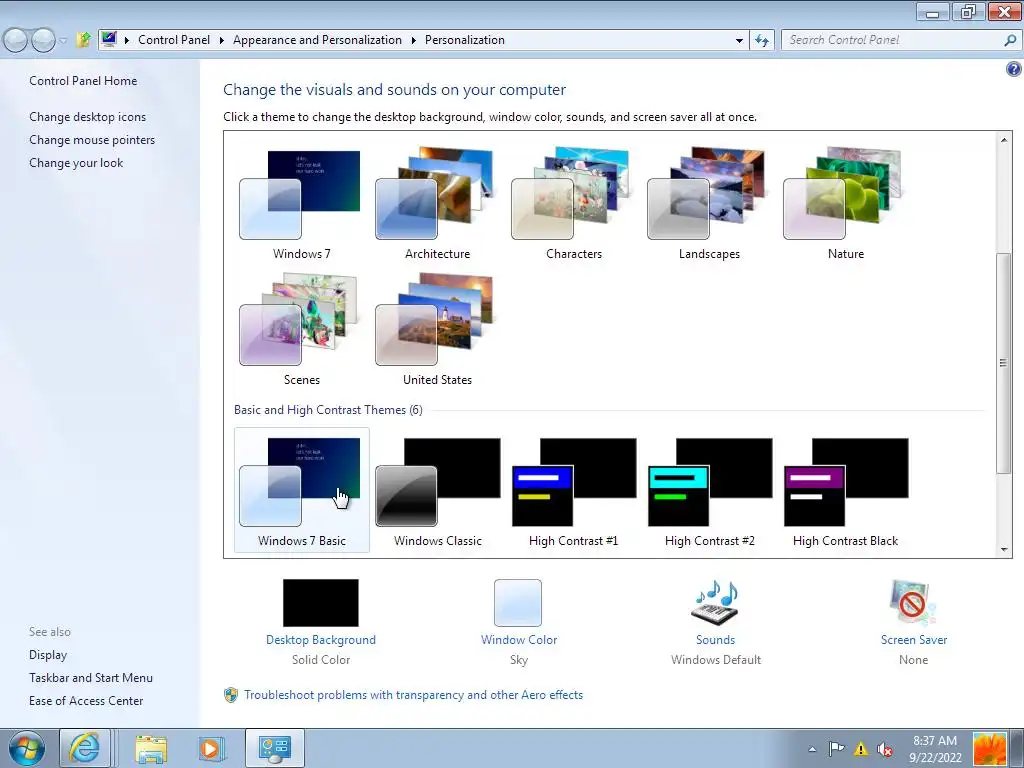
Task: Expand arrow before Control Panel breadcrumb
Action: coord(127,40)
